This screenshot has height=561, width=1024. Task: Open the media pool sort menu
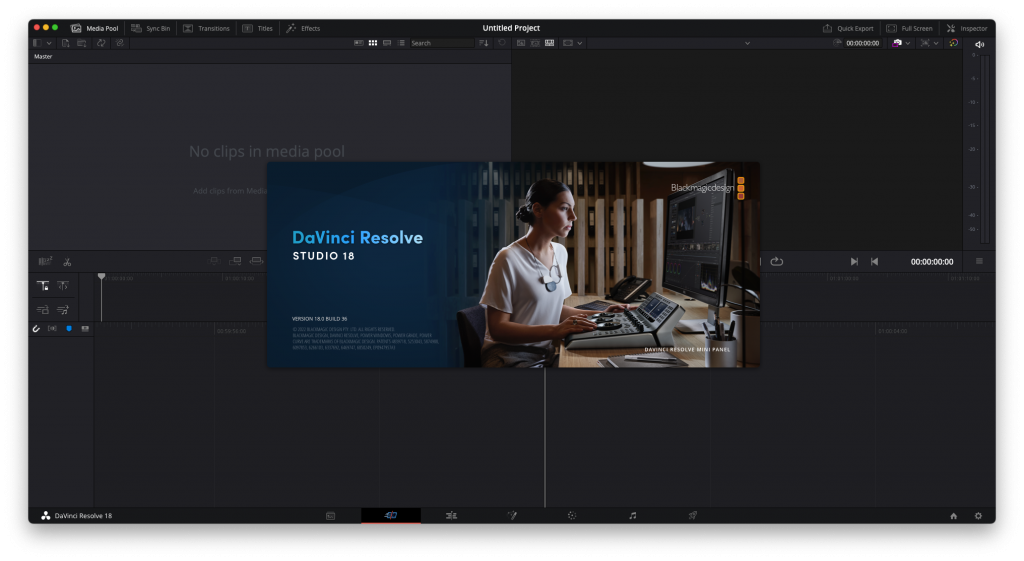pos(484,43)
